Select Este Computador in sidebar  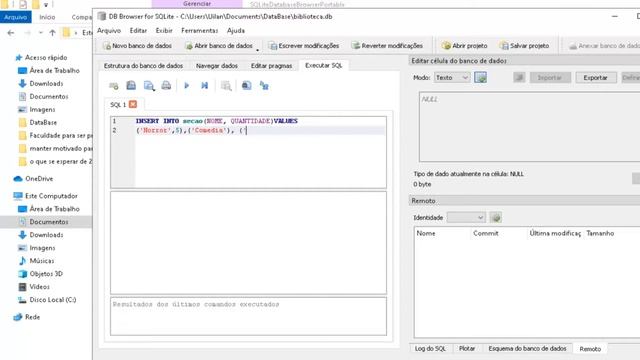pos(51,196)
